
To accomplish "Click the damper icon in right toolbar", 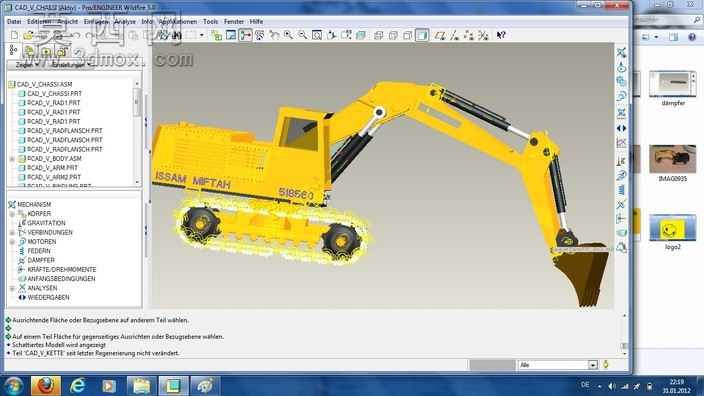I will (621, 205).
